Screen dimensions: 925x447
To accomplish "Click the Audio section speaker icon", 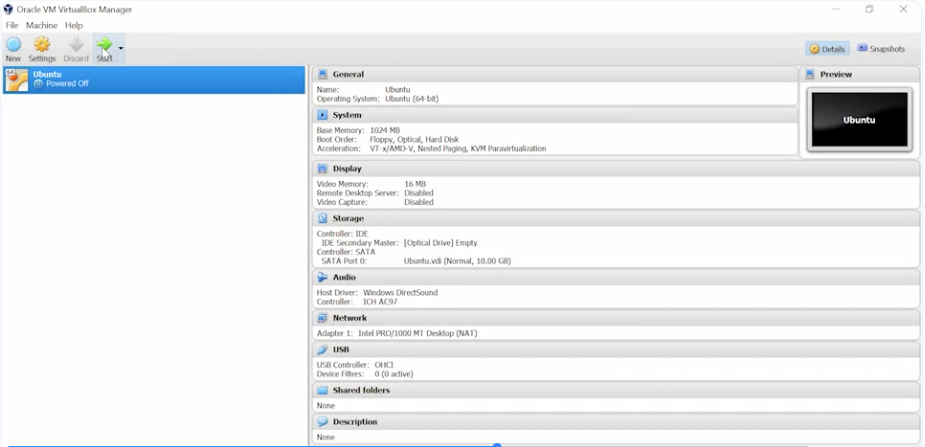I will point(322,277).
